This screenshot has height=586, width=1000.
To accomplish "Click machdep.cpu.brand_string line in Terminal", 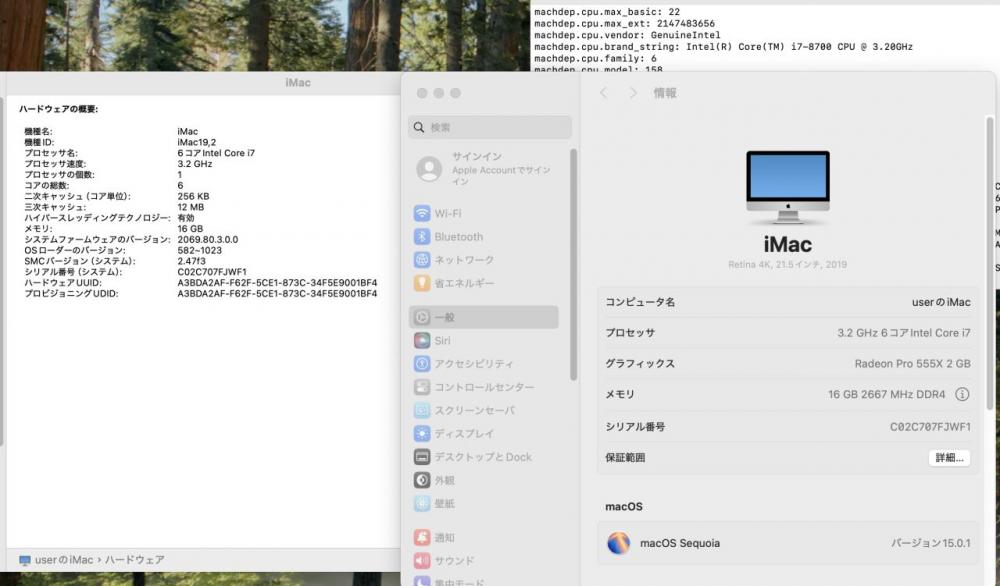I will pos(723,47).
